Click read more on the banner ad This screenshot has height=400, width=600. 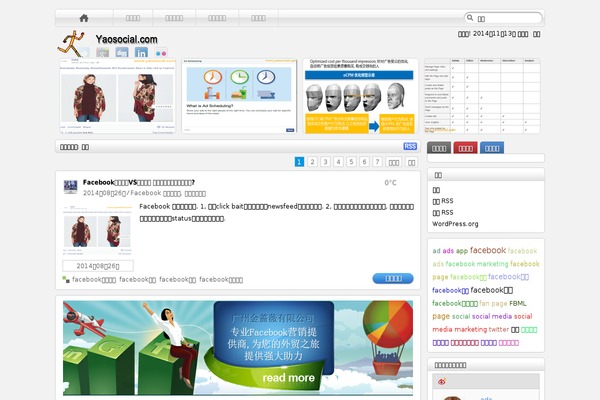(289, 378)
